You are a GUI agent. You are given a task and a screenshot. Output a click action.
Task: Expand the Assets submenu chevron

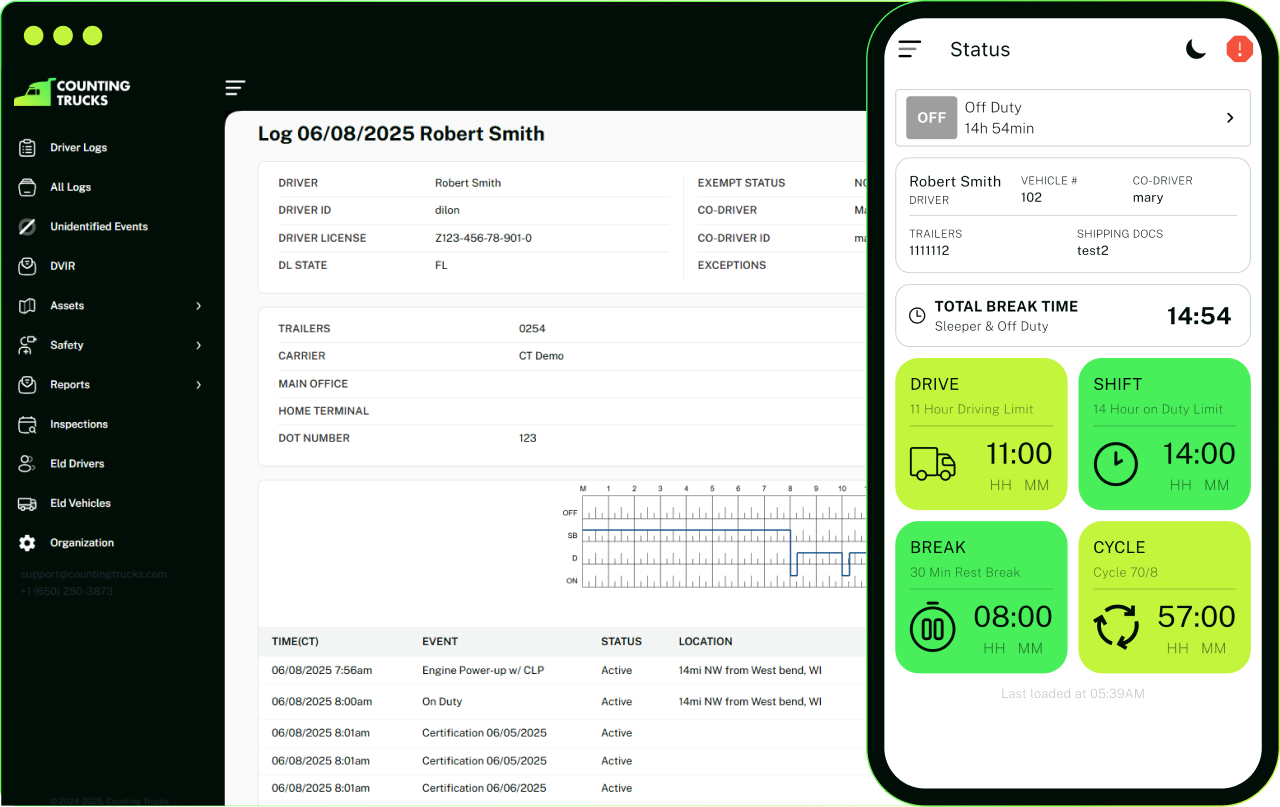tap(198, 306)
